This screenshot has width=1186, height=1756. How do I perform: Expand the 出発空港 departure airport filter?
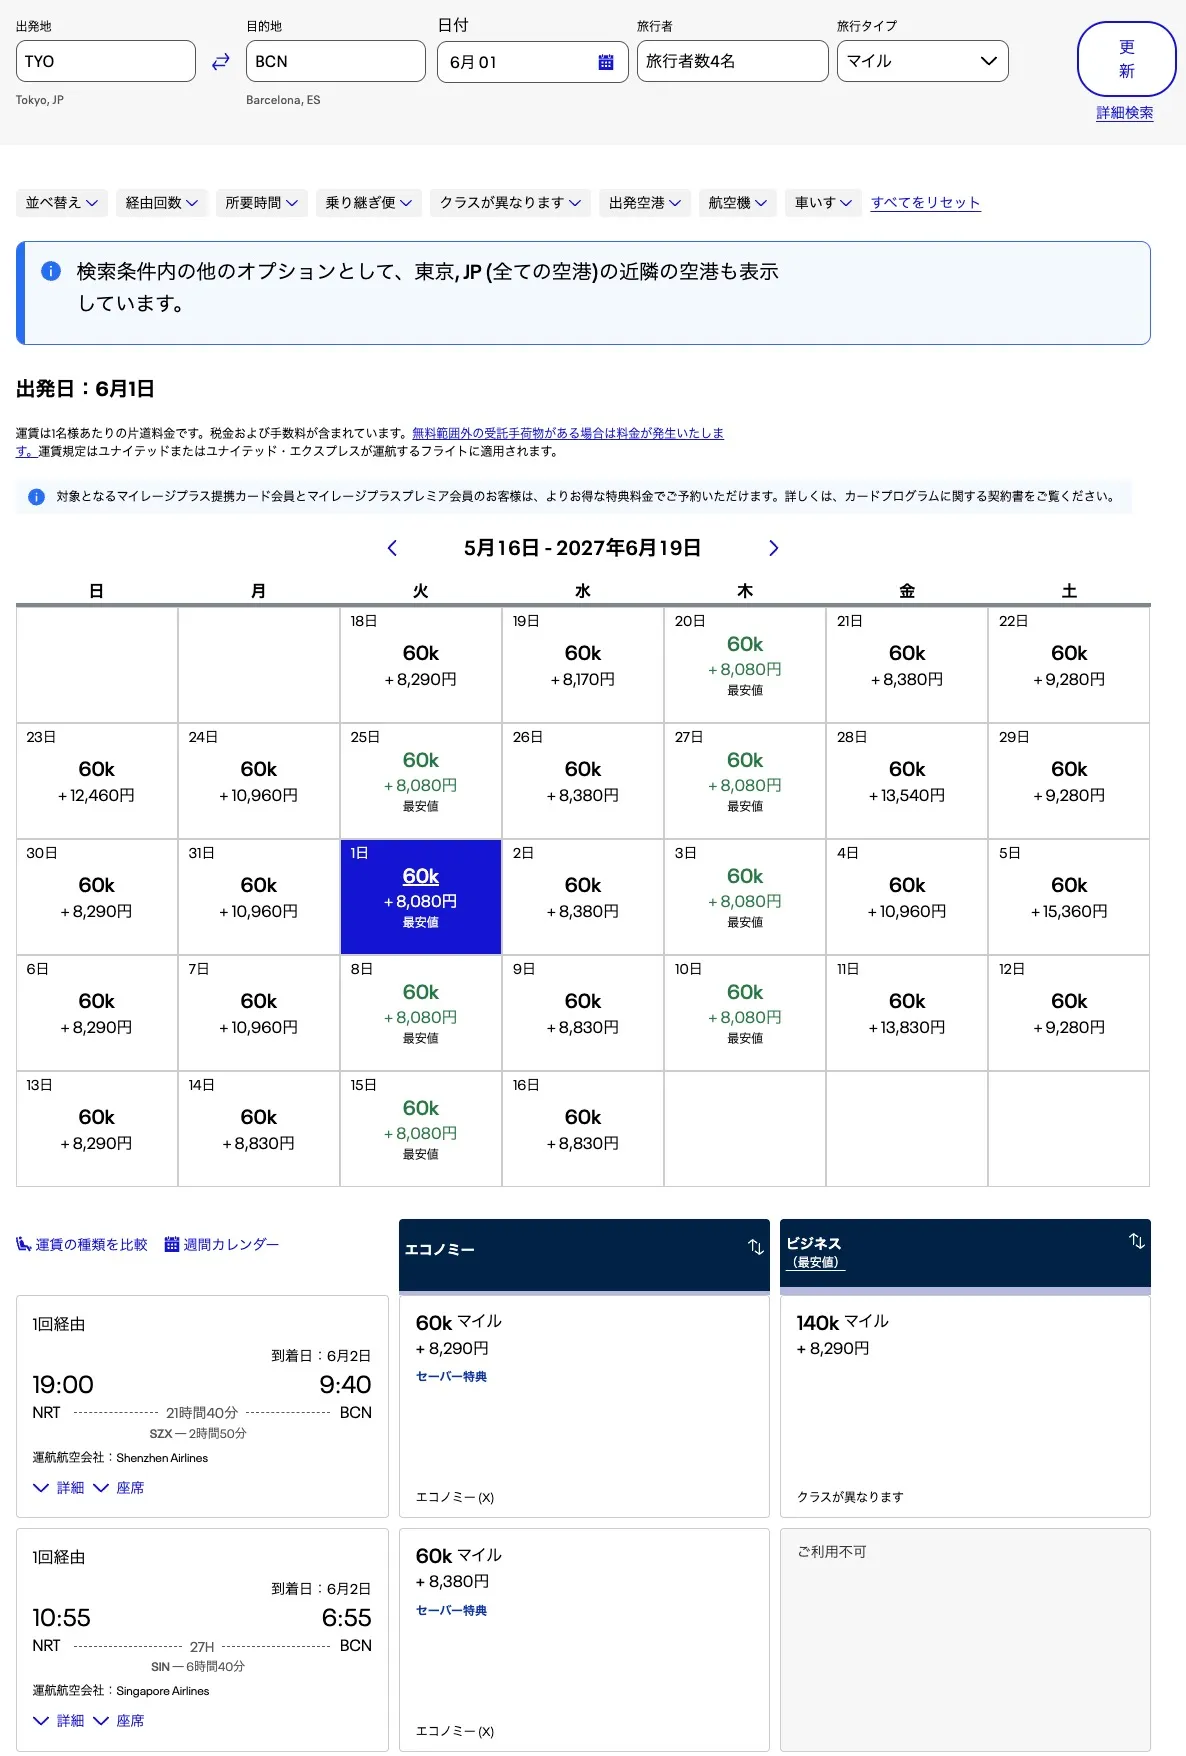[645, 203]
